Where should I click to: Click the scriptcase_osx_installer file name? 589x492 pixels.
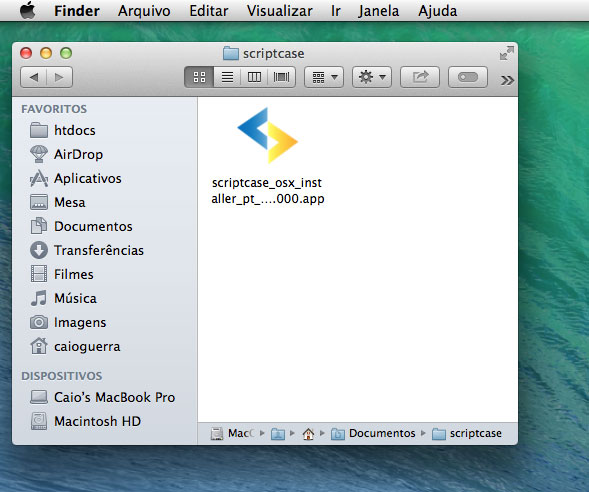coord(267,191)
